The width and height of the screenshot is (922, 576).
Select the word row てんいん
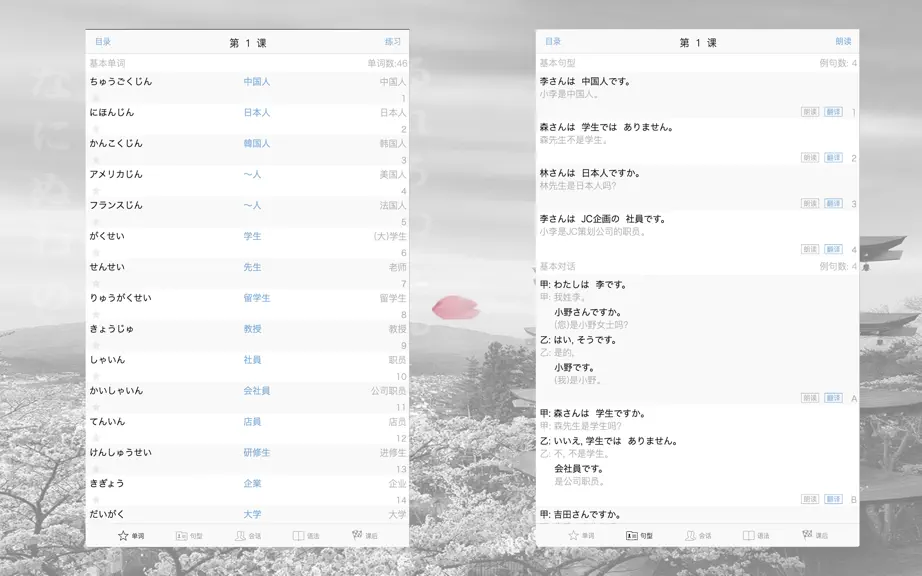click(x=248, y=428)
